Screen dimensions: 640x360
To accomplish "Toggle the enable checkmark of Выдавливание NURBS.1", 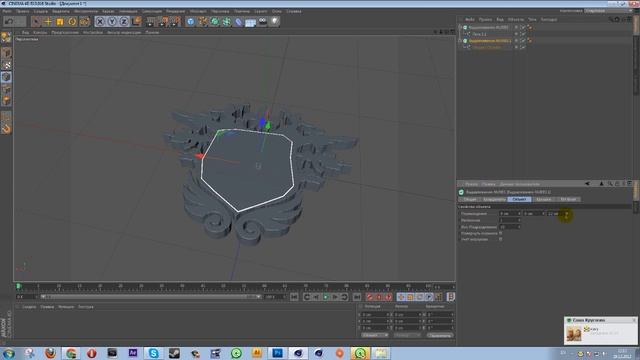I will (x=523, y=41).
